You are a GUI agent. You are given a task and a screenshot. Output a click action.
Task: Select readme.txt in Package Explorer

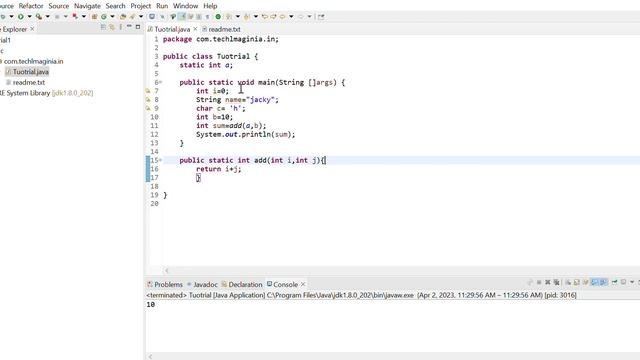pos(29,82)
